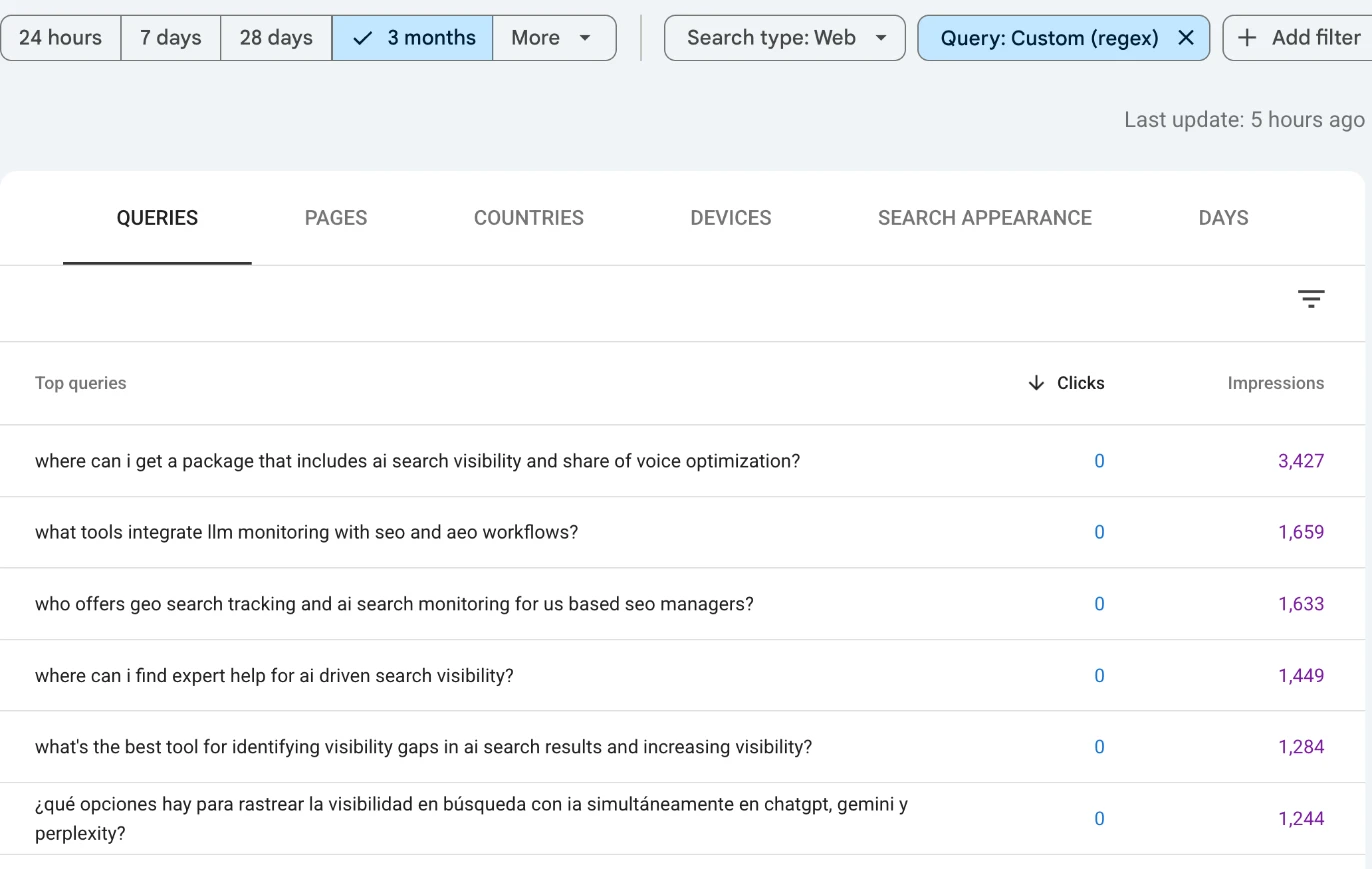Click the 1,633 impressions value
1372x869 pixels.
(x=1301, y=604)
